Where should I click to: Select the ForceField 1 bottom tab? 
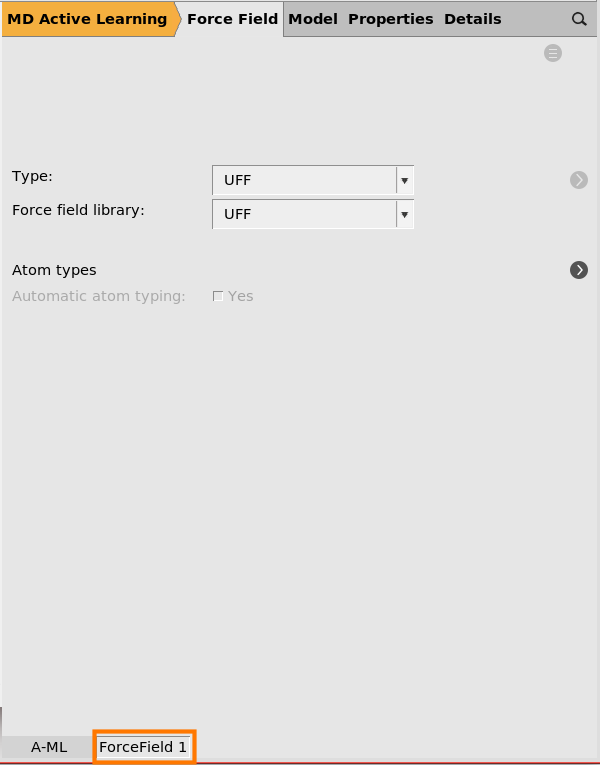143,747
